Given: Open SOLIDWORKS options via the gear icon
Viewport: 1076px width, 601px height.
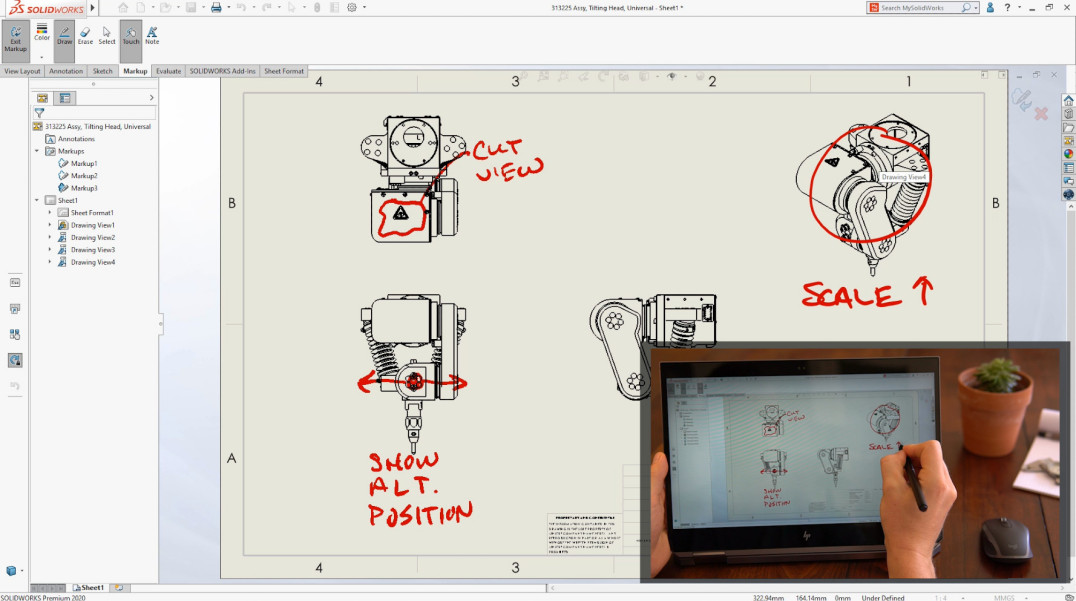Looking at the screenshot, I should coord(352,7).
